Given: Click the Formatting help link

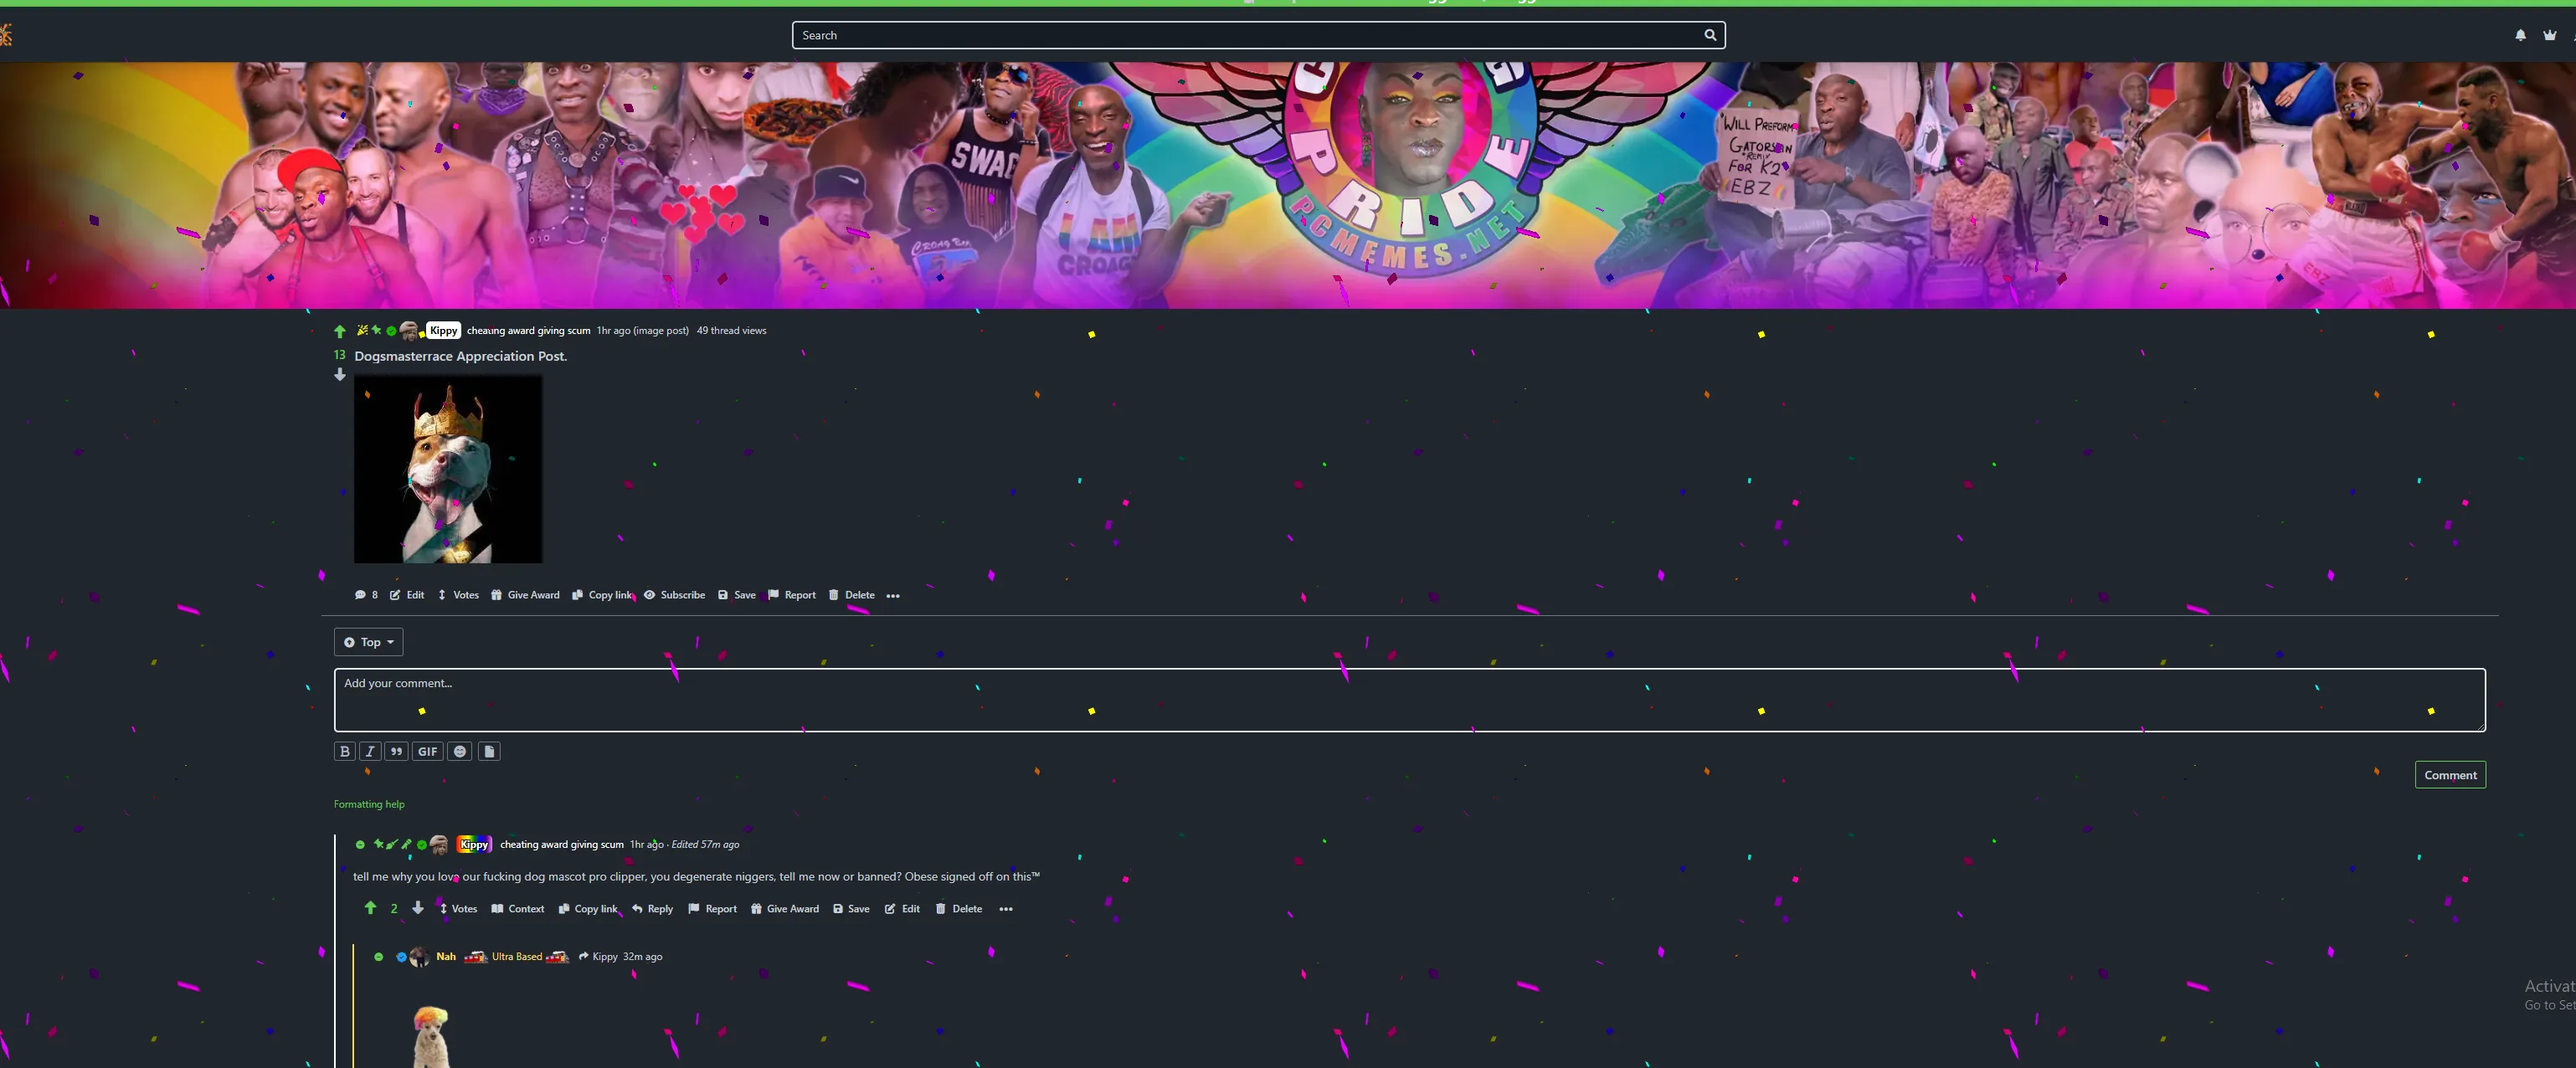Looking at the screenshot, I should point(370,804).
